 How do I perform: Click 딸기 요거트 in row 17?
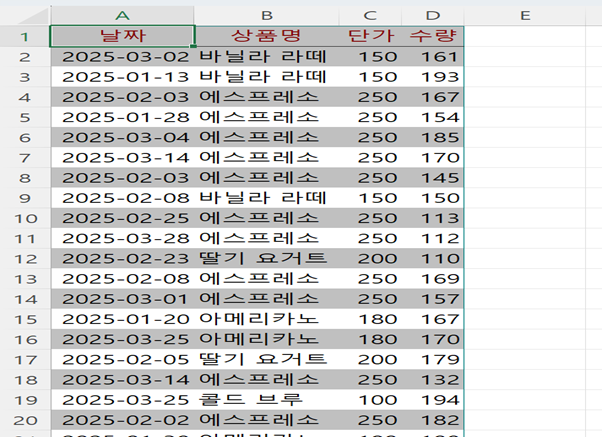(267, 359)
